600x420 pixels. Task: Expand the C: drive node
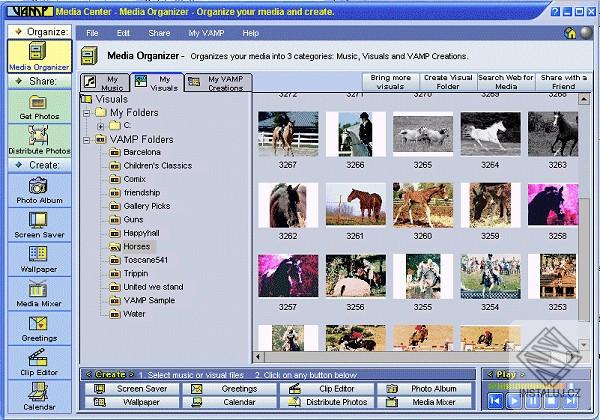click(100, 126)
